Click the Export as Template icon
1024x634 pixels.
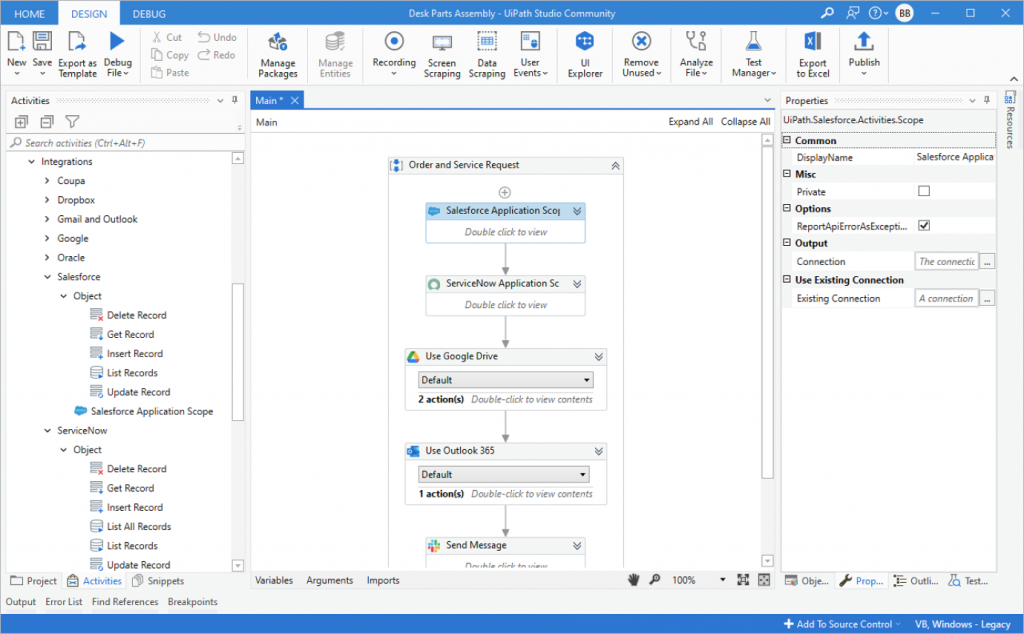tap(77, 42)
